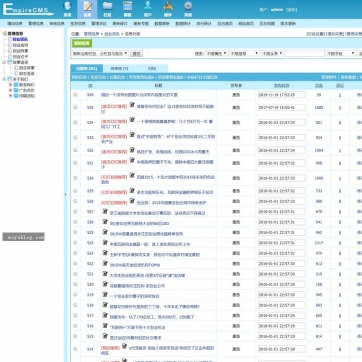Click title-image icon in row ID 522
362x362 pixels.
[105, 263]
